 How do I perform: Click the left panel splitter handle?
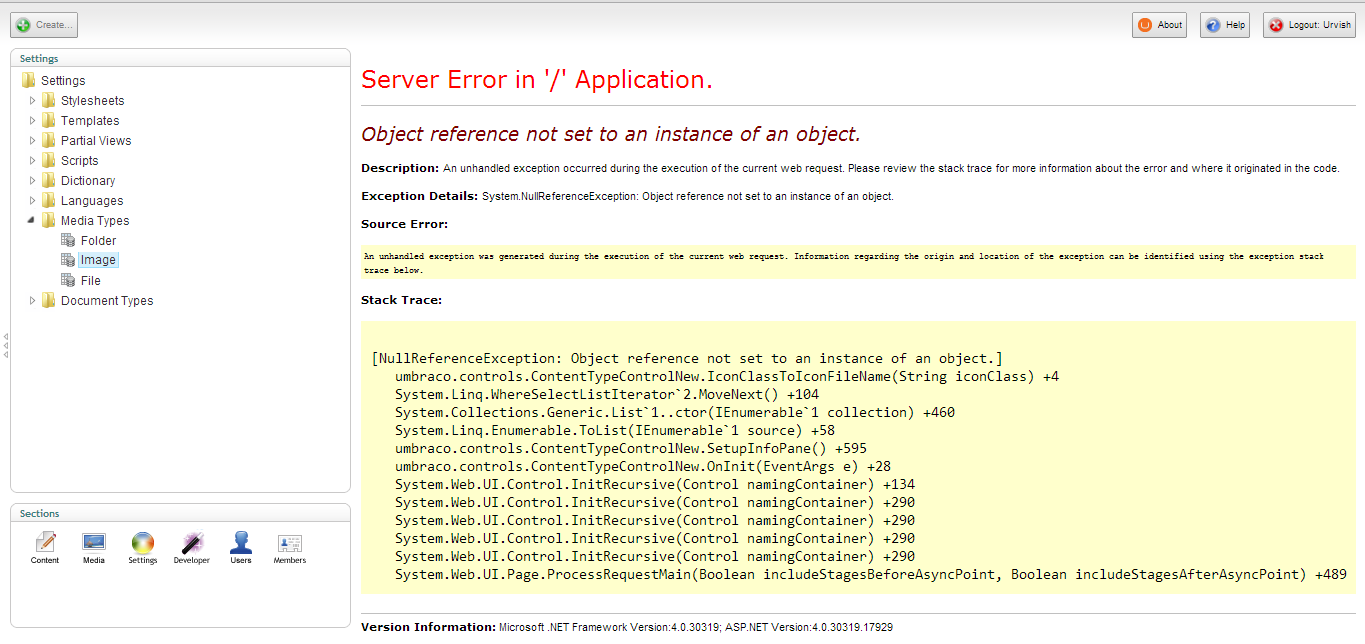(5, 345)
